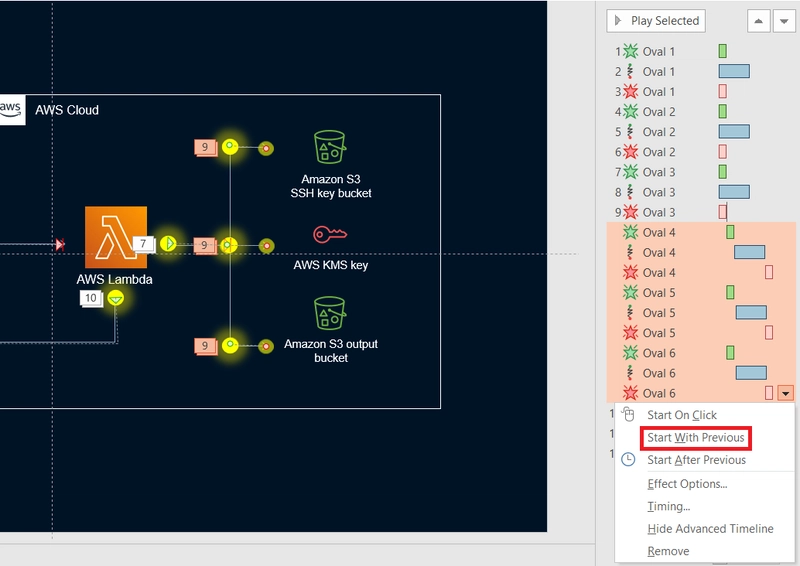Select the AWS Lambda icon on slide

click(x=116, y=237)
